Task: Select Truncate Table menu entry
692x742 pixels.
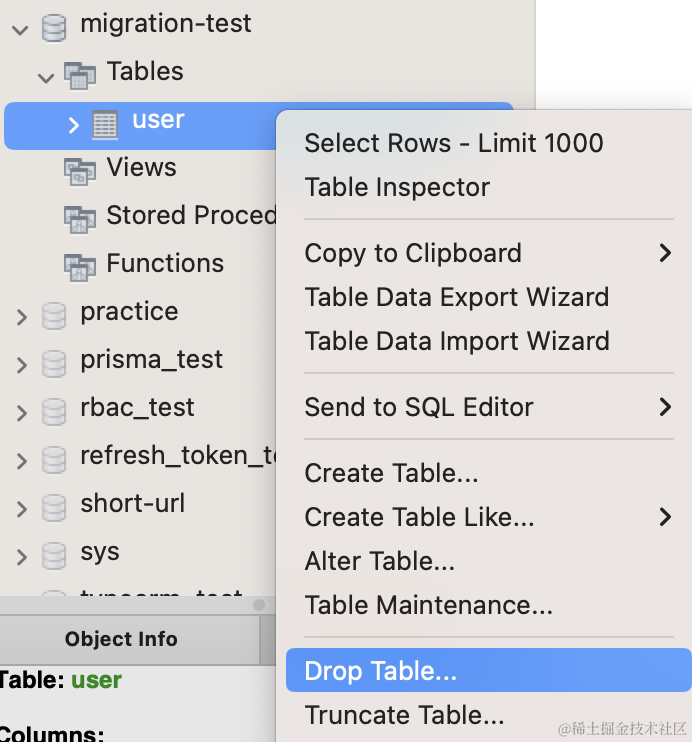Action: click(404, 715)
